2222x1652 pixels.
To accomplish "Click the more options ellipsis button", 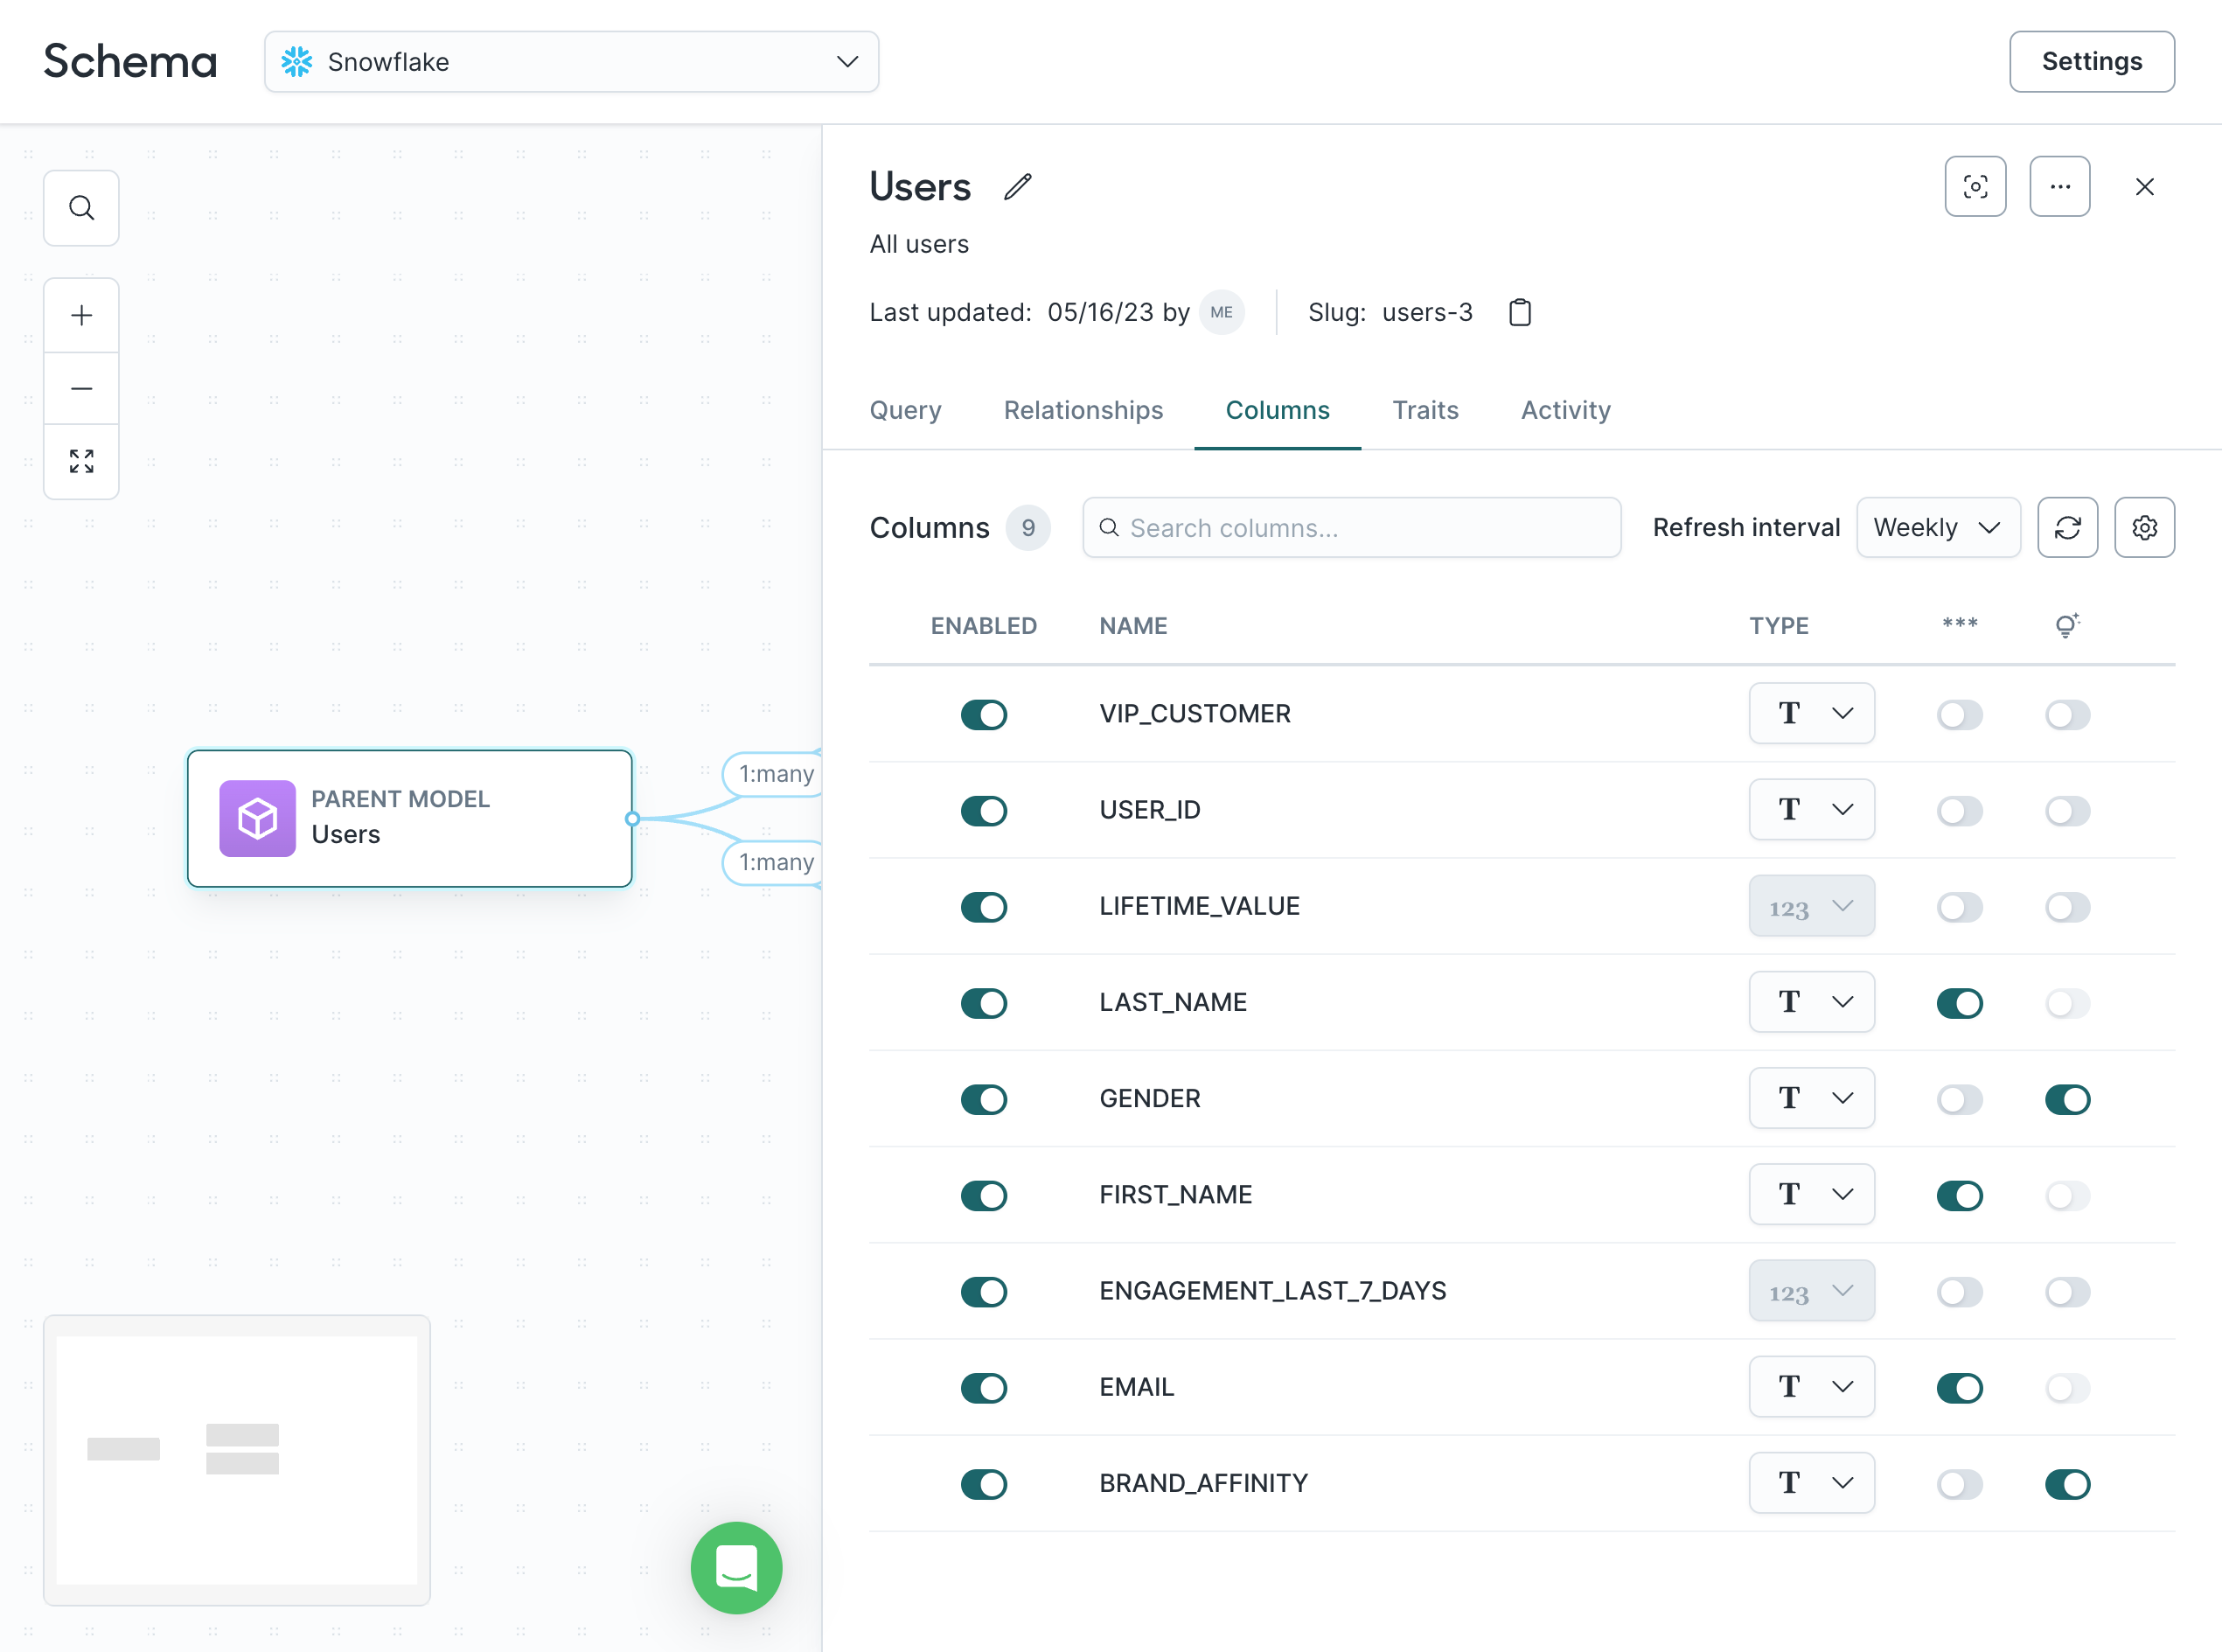I will (2063, 185).
